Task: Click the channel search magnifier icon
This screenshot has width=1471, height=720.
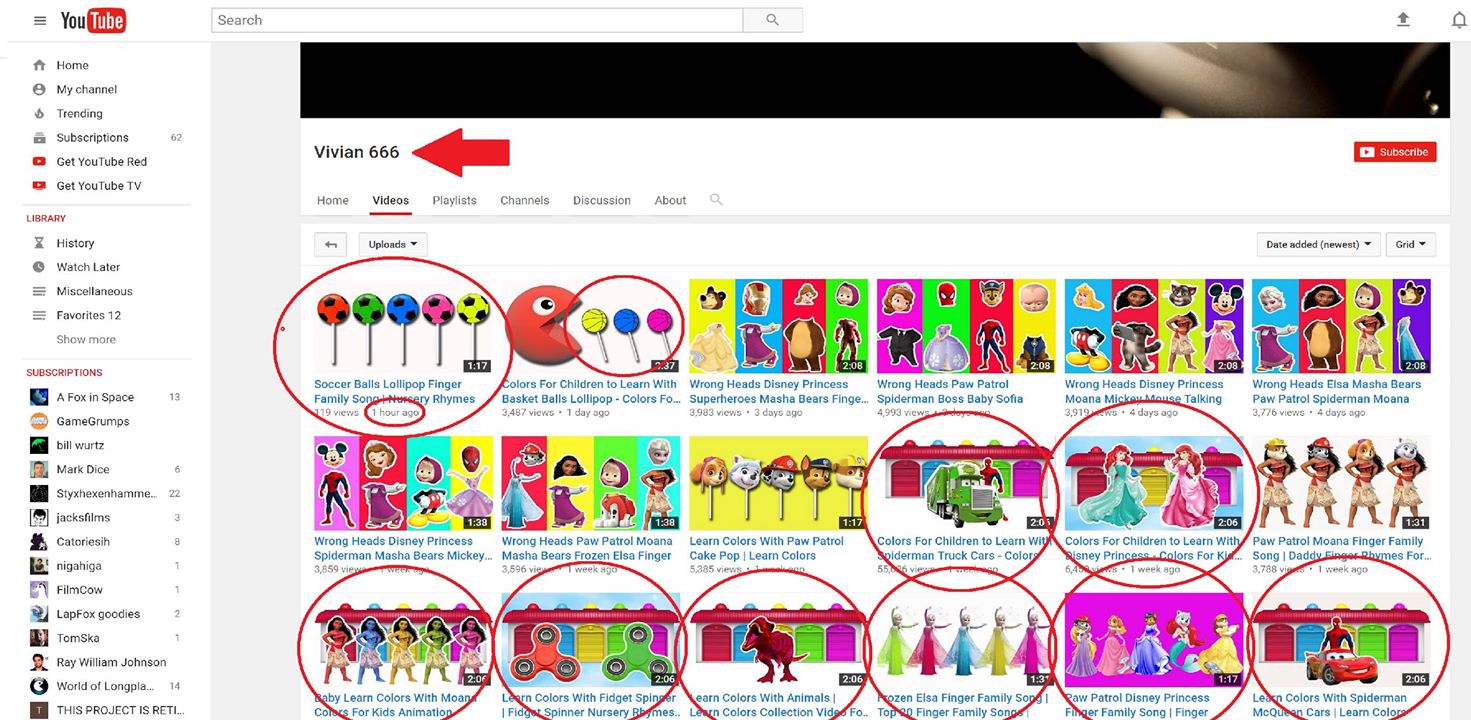Action: (x=716, y=200)
